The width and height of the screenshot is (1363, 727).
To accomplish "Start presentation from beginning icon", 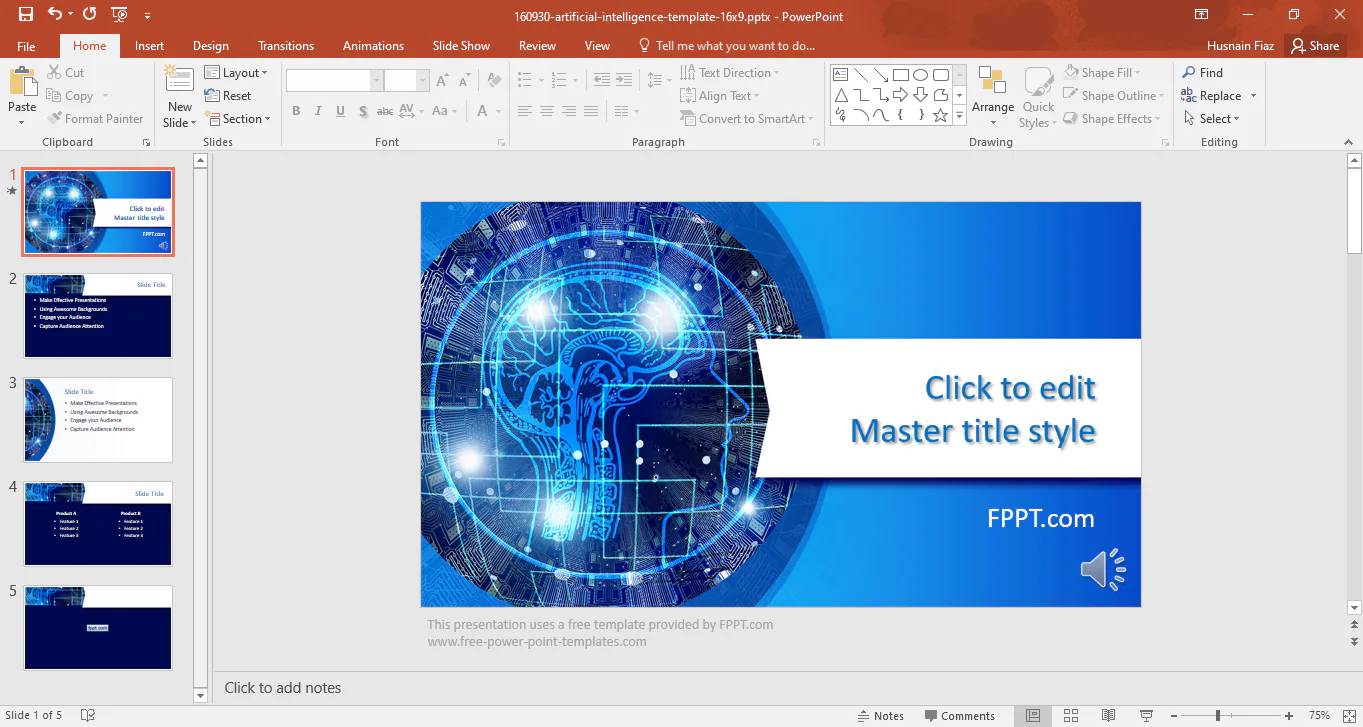I will click(120, 15).
